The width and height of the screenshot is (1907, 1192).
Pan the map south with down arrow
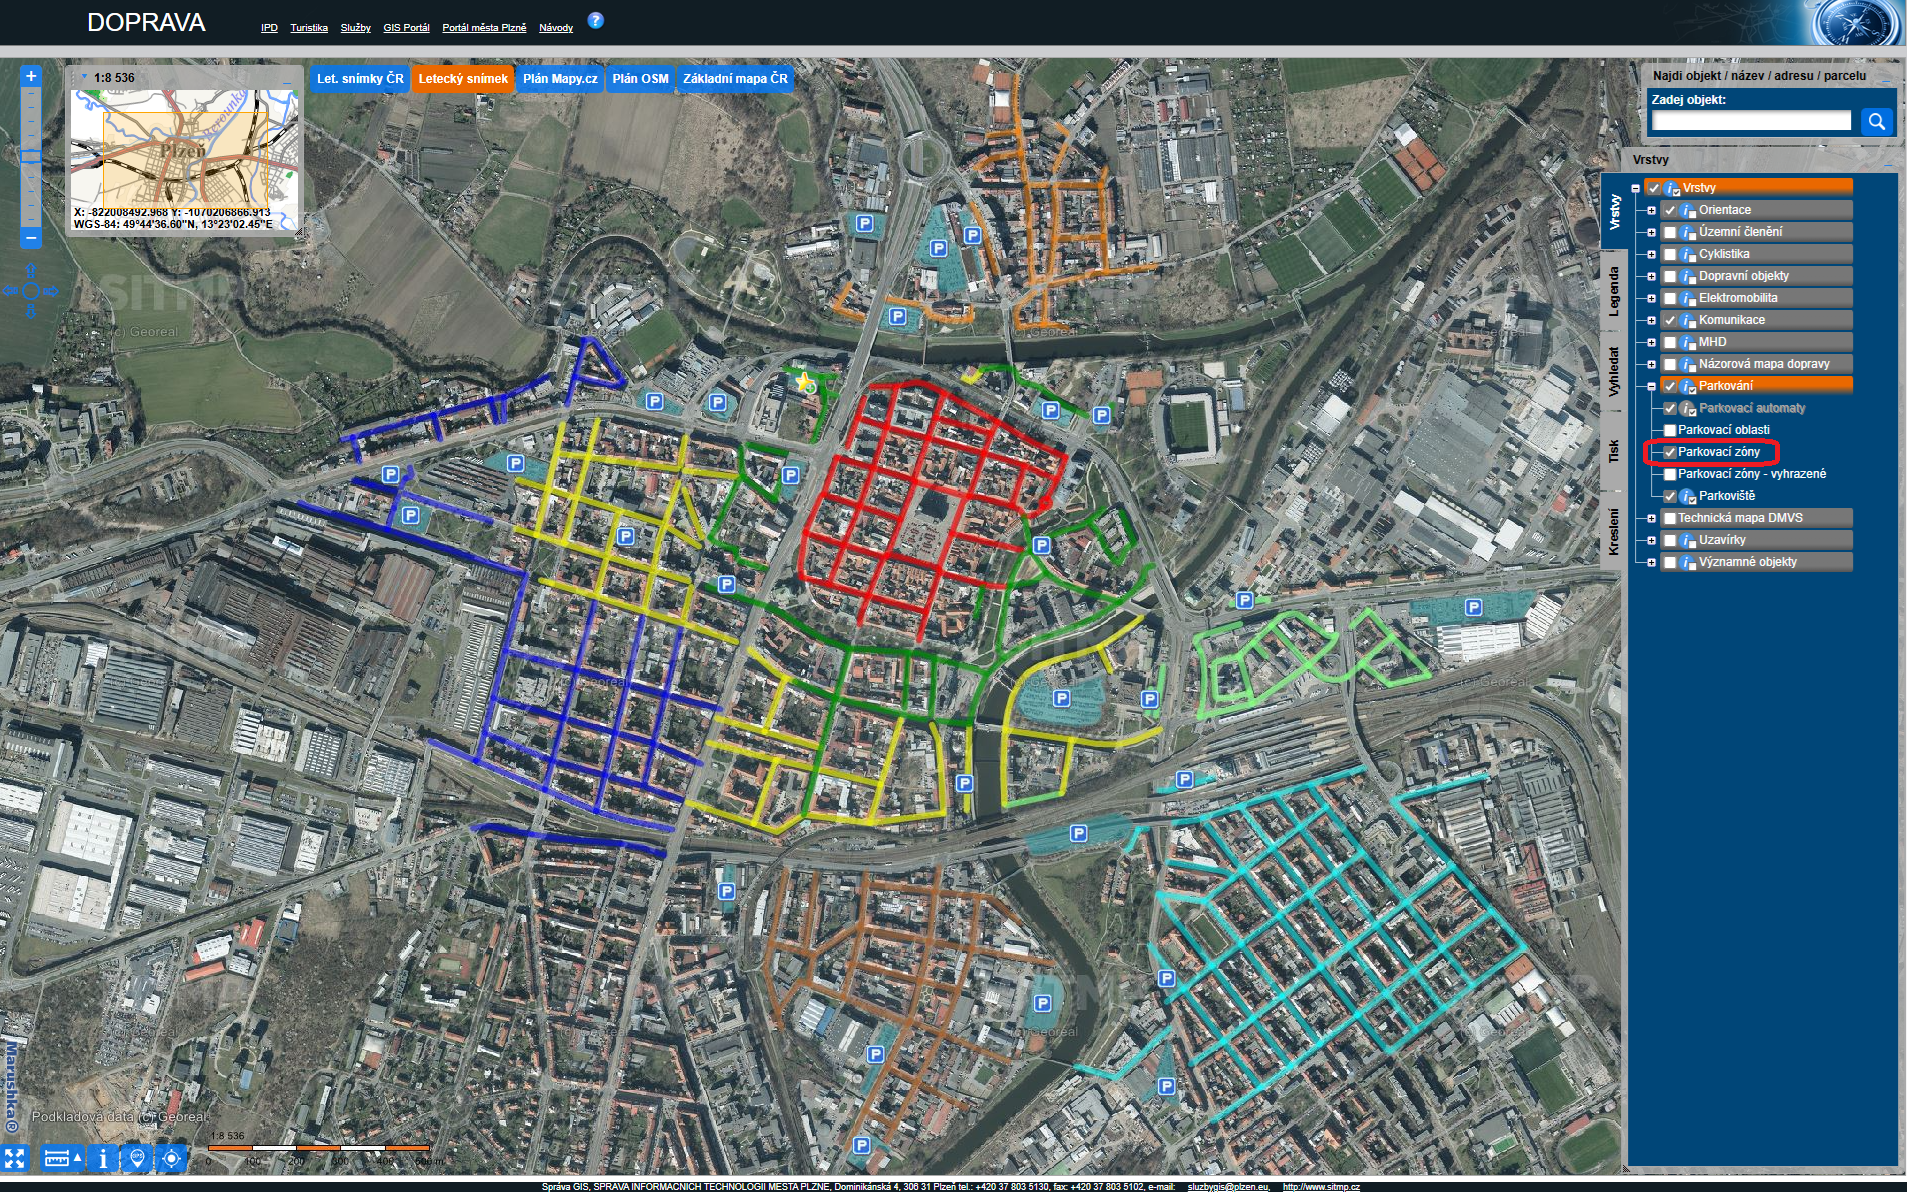pos(31,311)
